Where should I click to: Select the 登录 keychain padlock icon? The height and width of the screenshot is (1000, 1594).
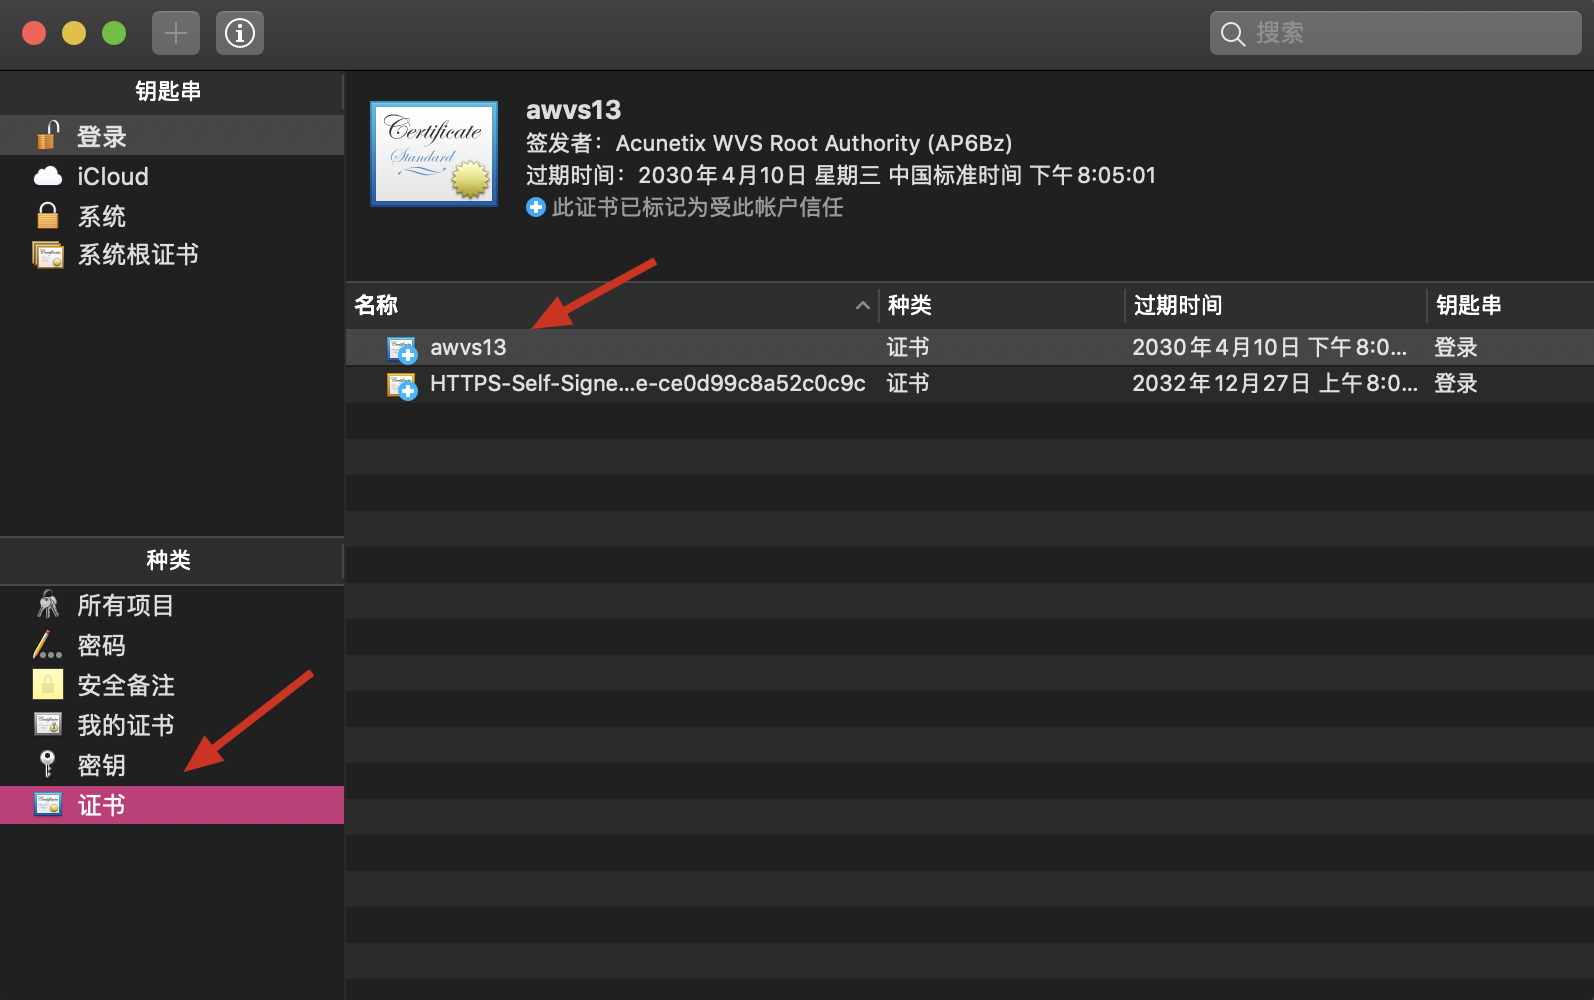48,135
